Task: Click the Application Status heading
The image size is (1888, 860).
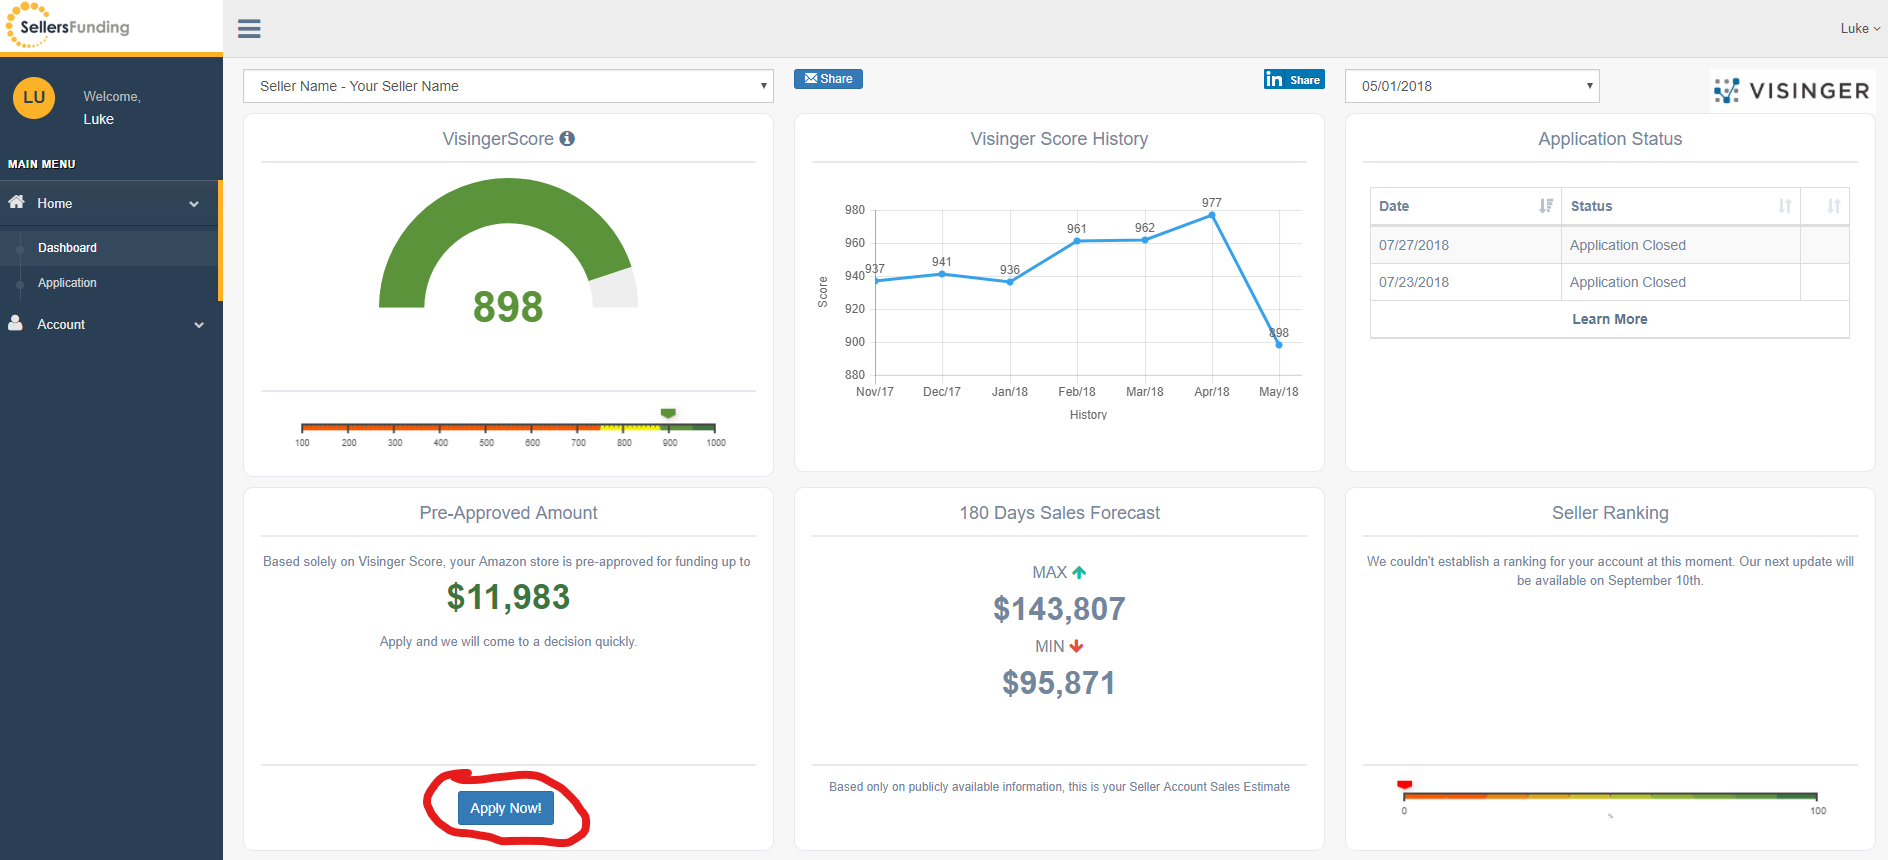Action: [x=1610, y=139]
